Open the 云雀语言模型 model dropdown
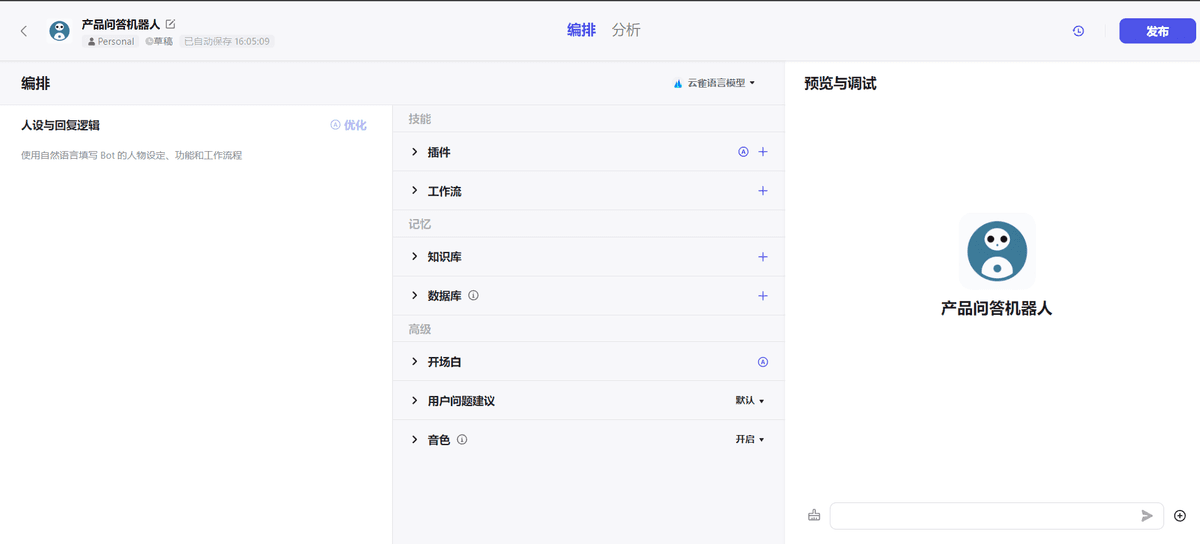 coord(715,83)
